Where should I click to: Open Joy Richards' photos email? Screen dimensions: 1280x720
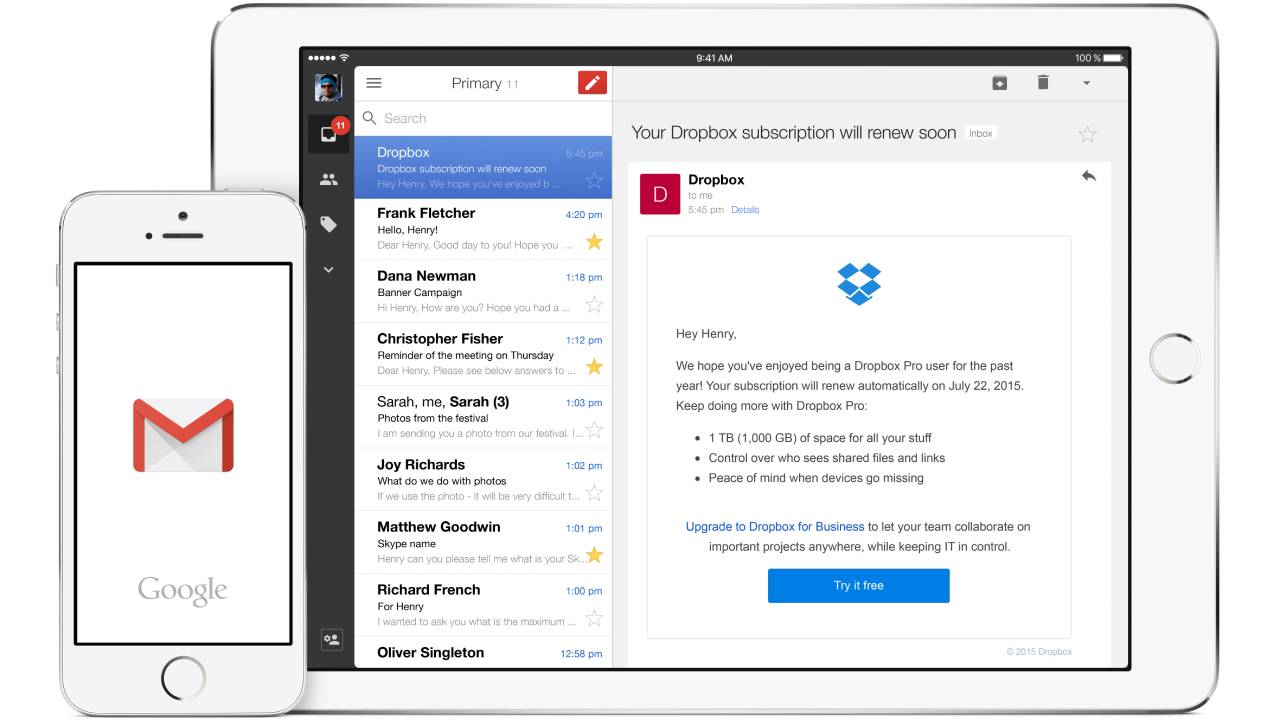point(483,480)
